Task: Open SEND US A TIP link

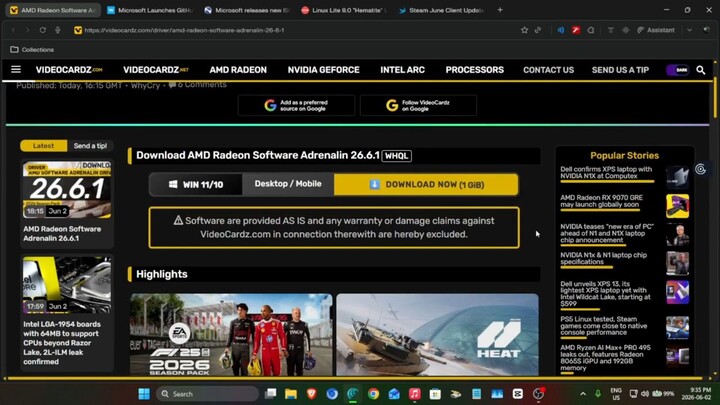Action: point(620,70)
